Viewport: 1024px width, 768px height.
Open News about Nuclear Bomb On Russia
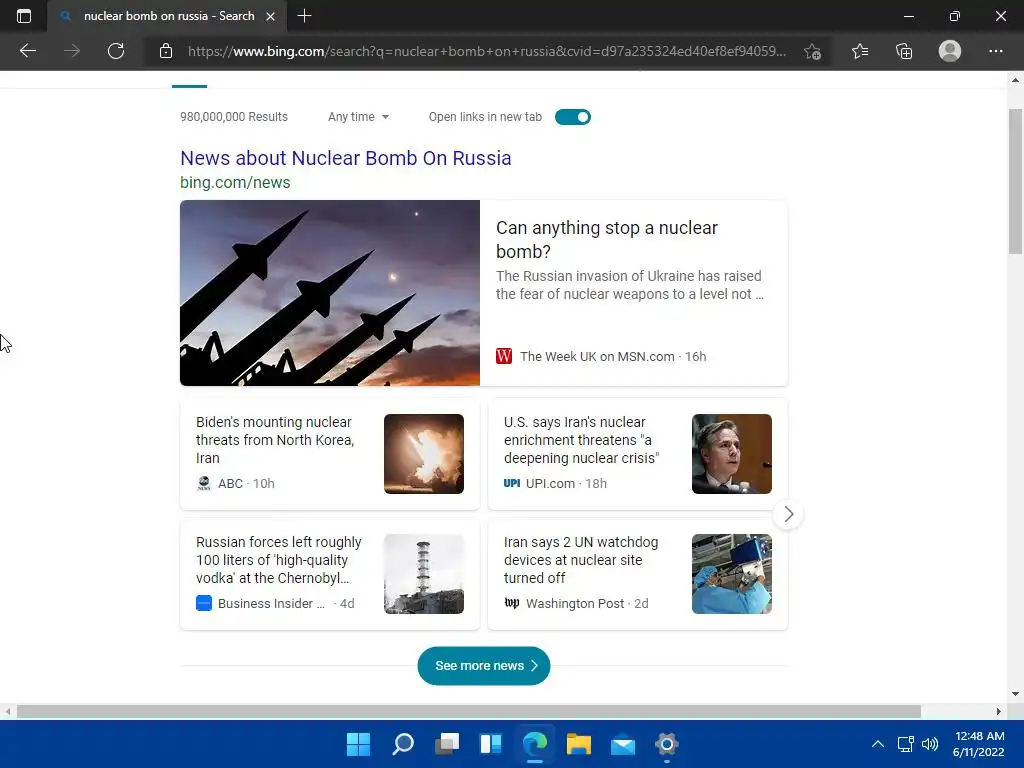345,158
